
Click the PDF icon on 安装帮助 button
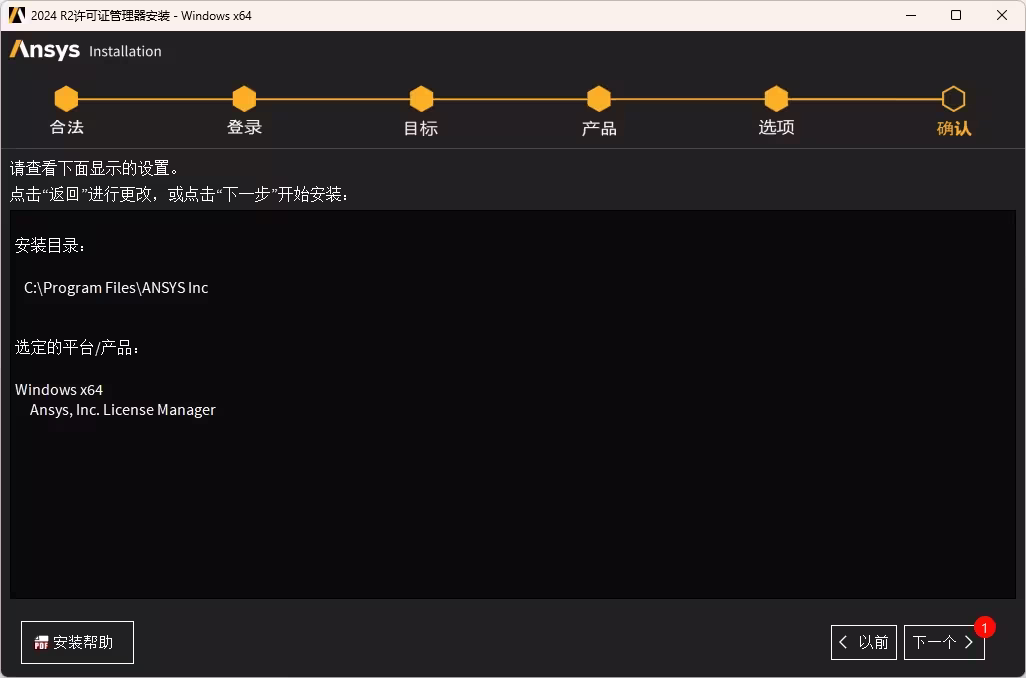tap(41, 643)
